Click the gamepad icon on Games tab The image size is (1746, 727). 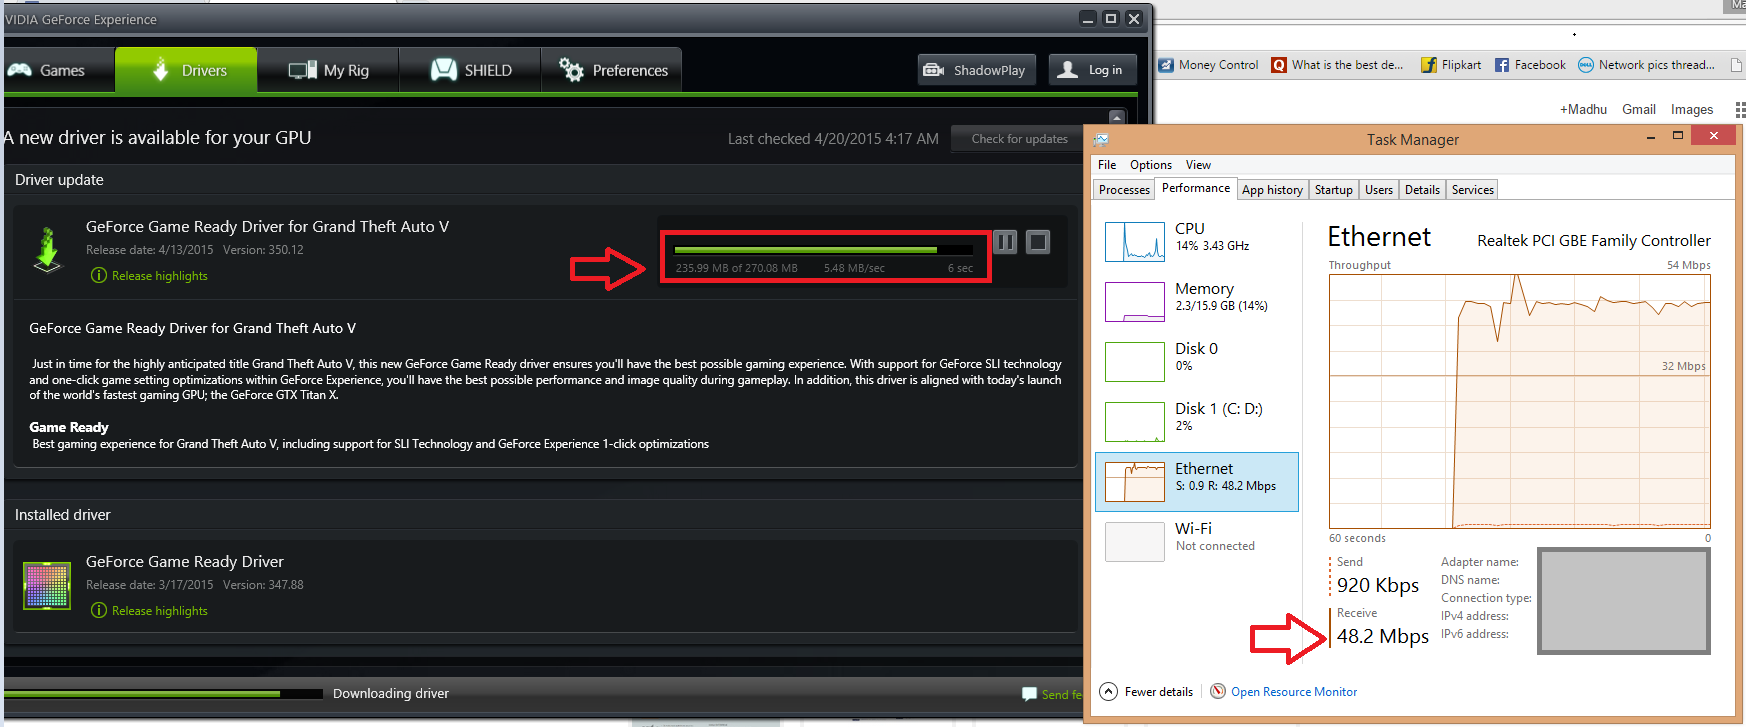[20, 70]
